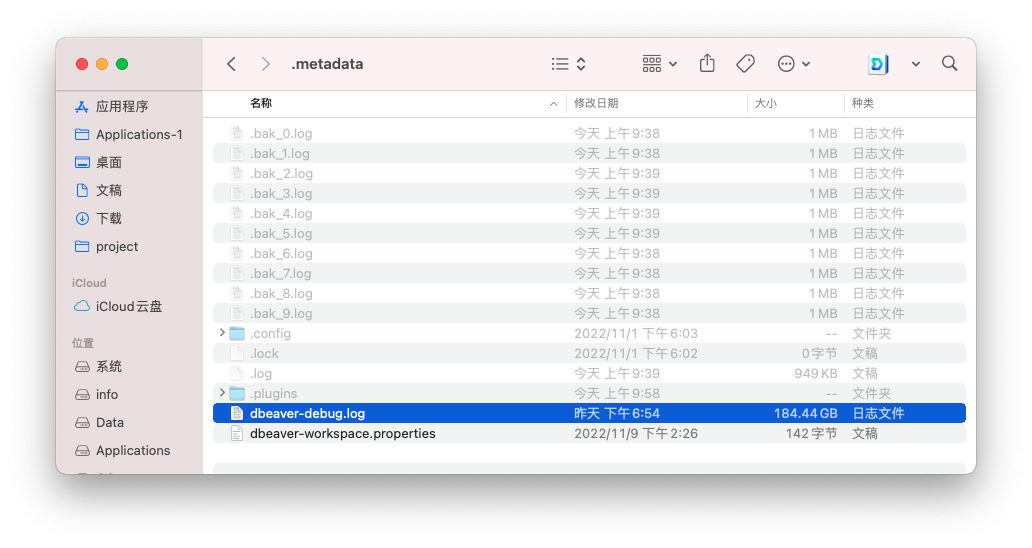1032x548 pixels.
Task: Select the .bak_3.log file
Action: [x=589, y=193]
